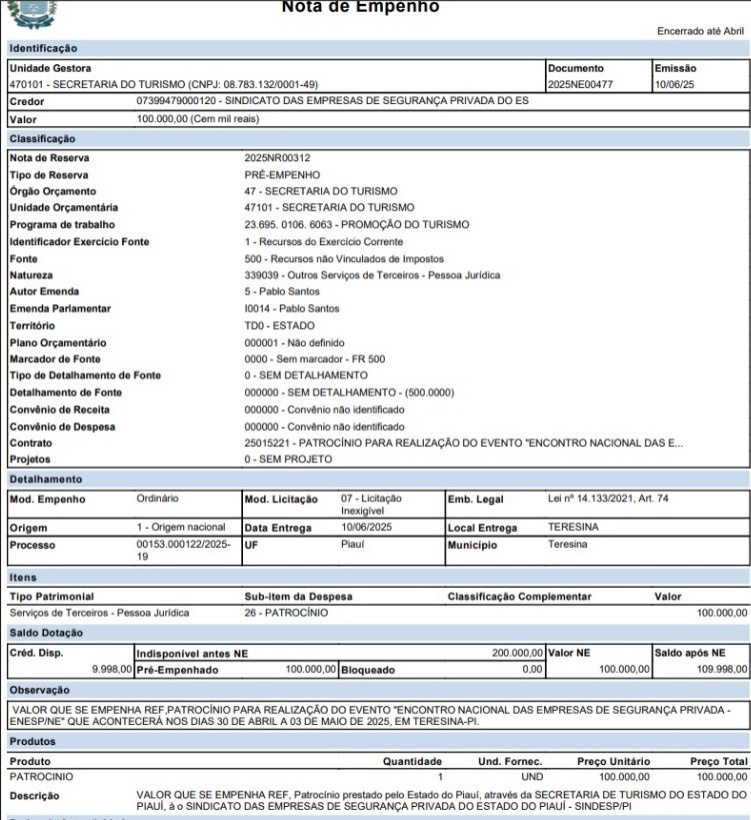This screenshot has height=820, width=751.
Task: Click Preço Total value 100.000,00
Action: (722, 777)
